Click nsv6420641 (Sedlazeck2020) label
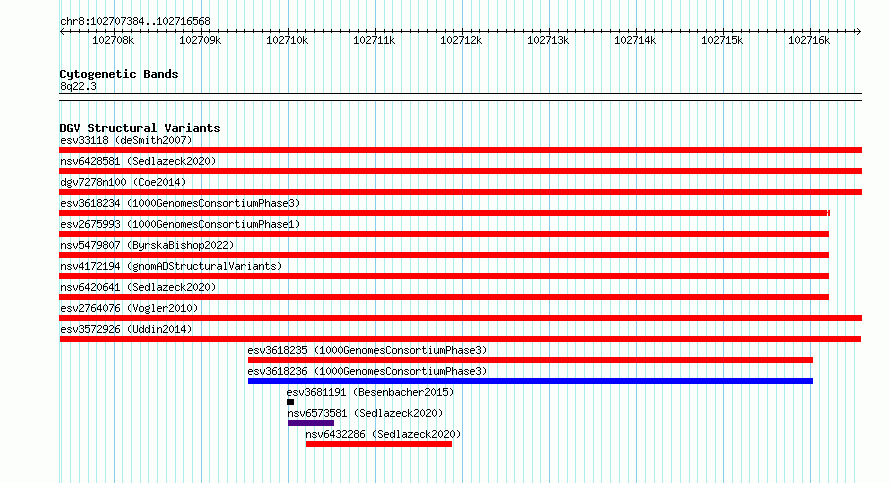 [x=138, y=287]
